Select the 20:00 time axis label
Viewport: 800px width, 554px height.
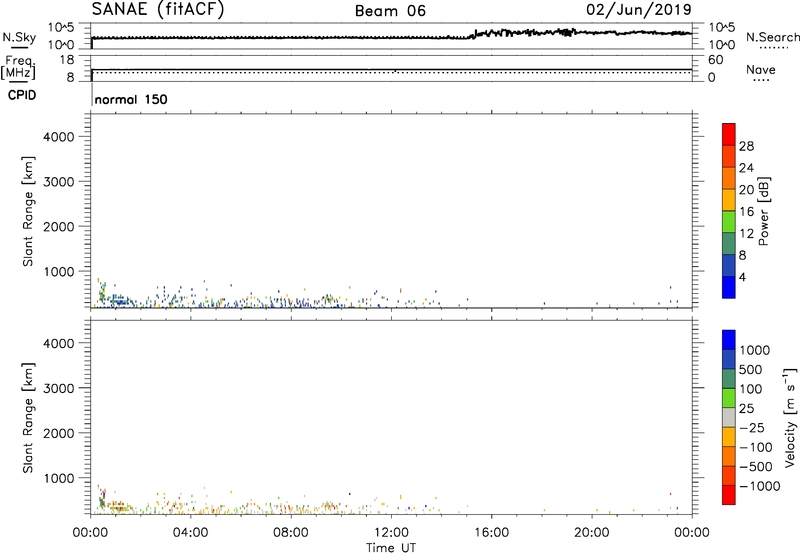tap(592, 533)
